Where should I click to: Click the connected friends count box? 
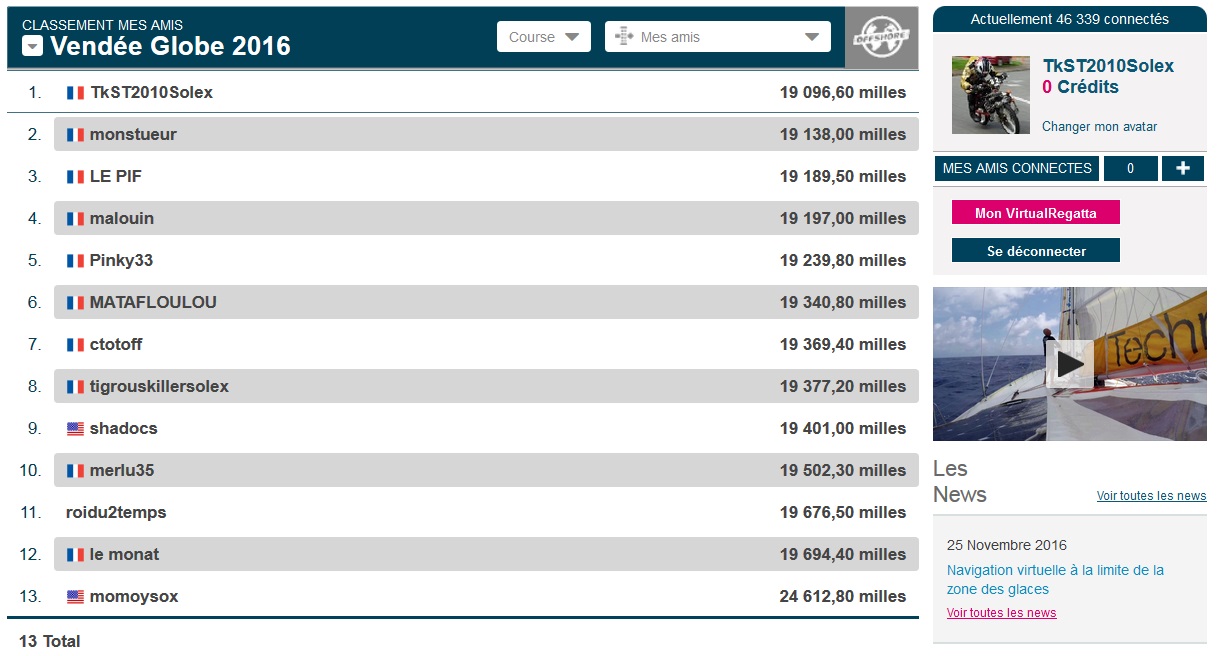pyautogui.click(x=1130, y=168)
